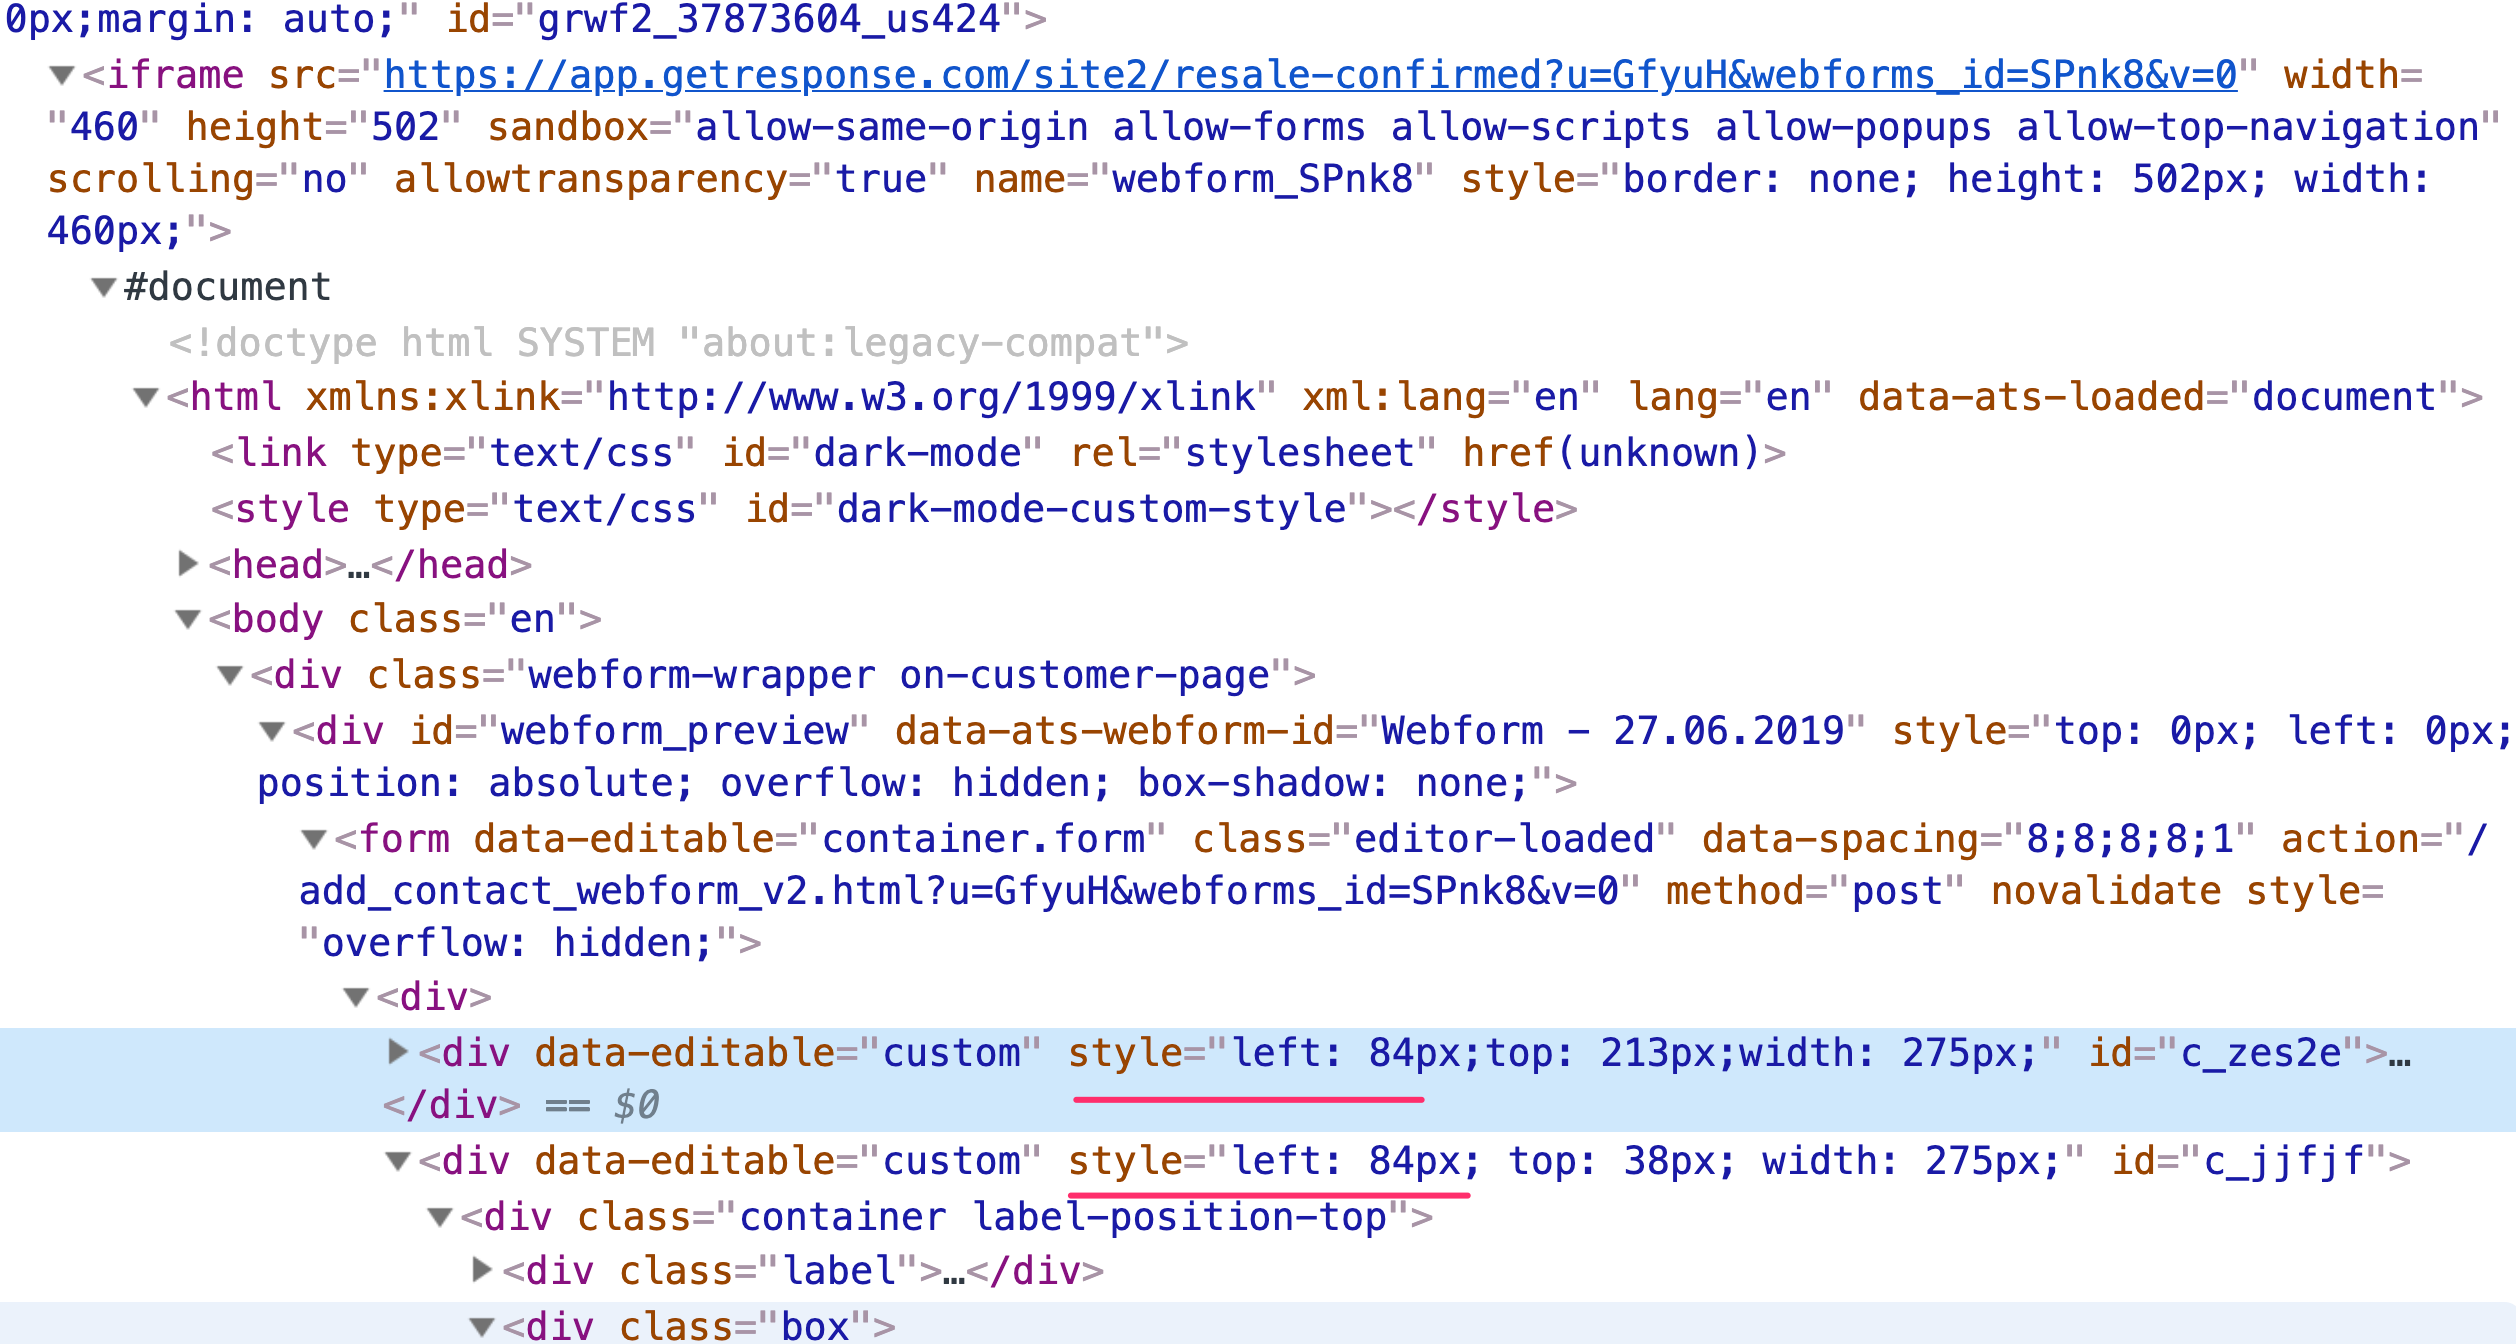The width and height of the screenshot is (2516, 1344).
Task: Collapse the #document node
Action: pyautogui.click(x=103, y=287)
